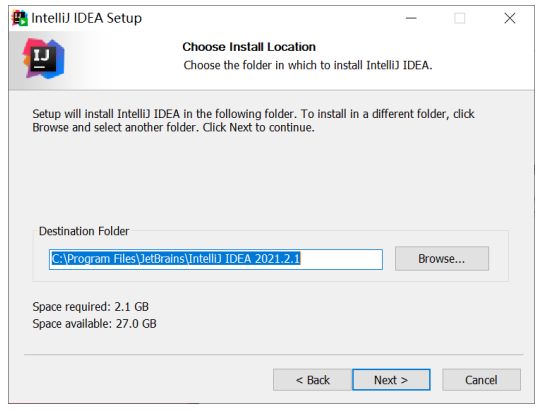Click the greyed-out maximize window button
Image resolution: width=545 pixels, height=411 pixels.
(x=459, y=18)
